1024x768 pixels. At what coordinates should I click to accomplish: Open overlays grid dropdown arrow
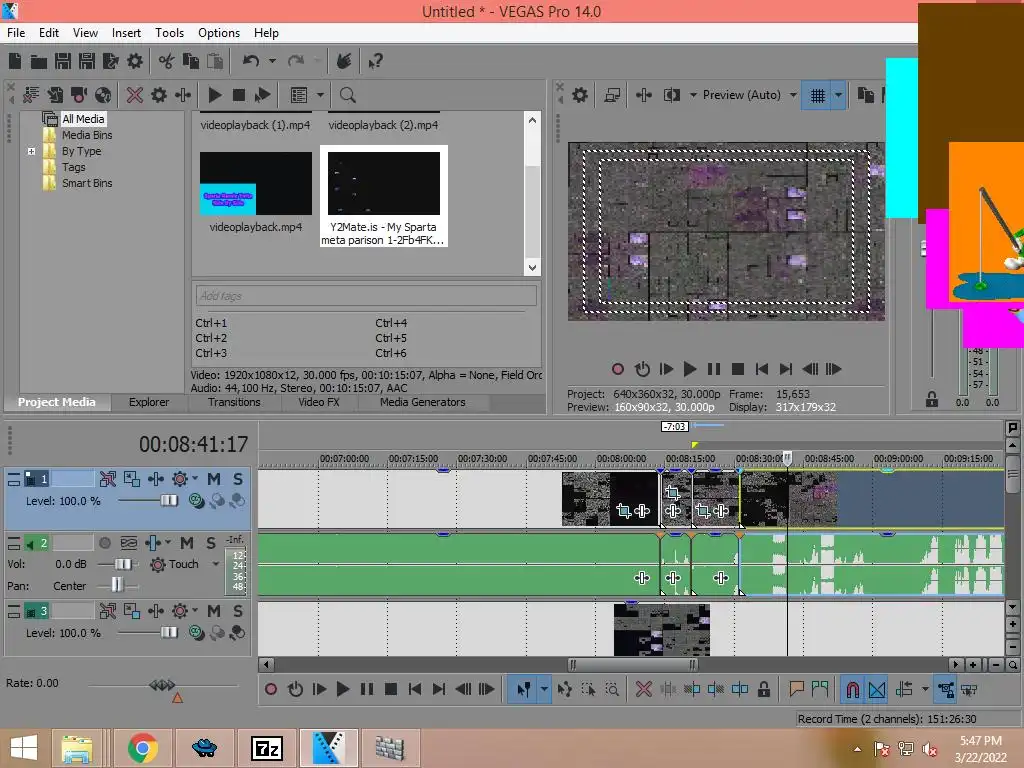pyautogui.click(x=839, y=95)
